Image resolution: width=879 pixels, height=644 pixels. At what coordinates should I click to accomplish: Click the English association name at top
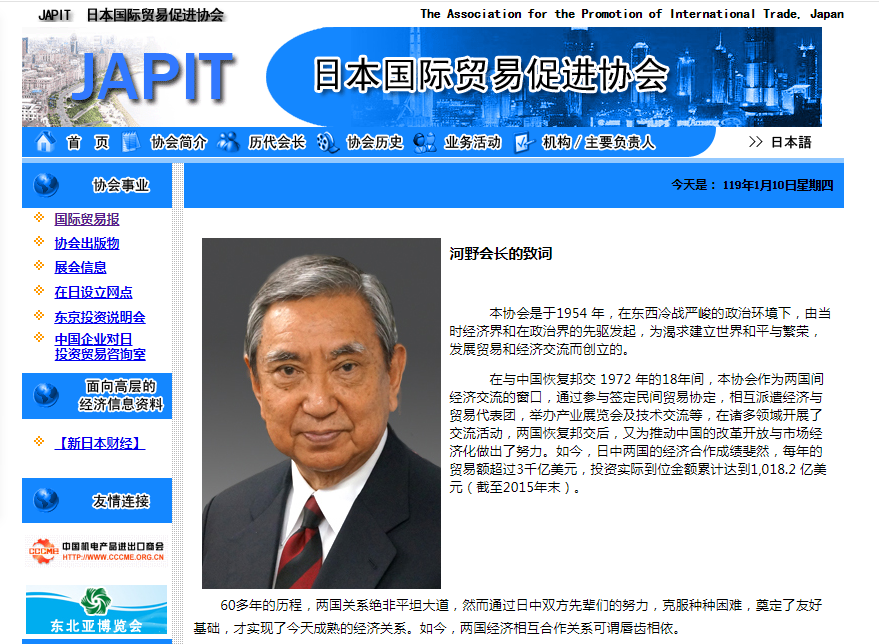tap(632, 14)
